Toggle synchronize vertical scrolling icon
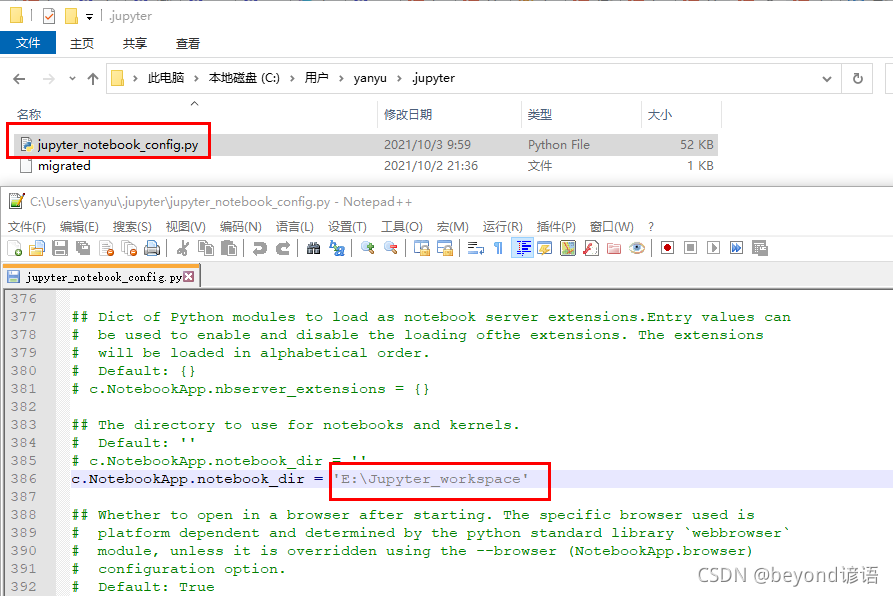The image size is (893, 596). point(421,248)
